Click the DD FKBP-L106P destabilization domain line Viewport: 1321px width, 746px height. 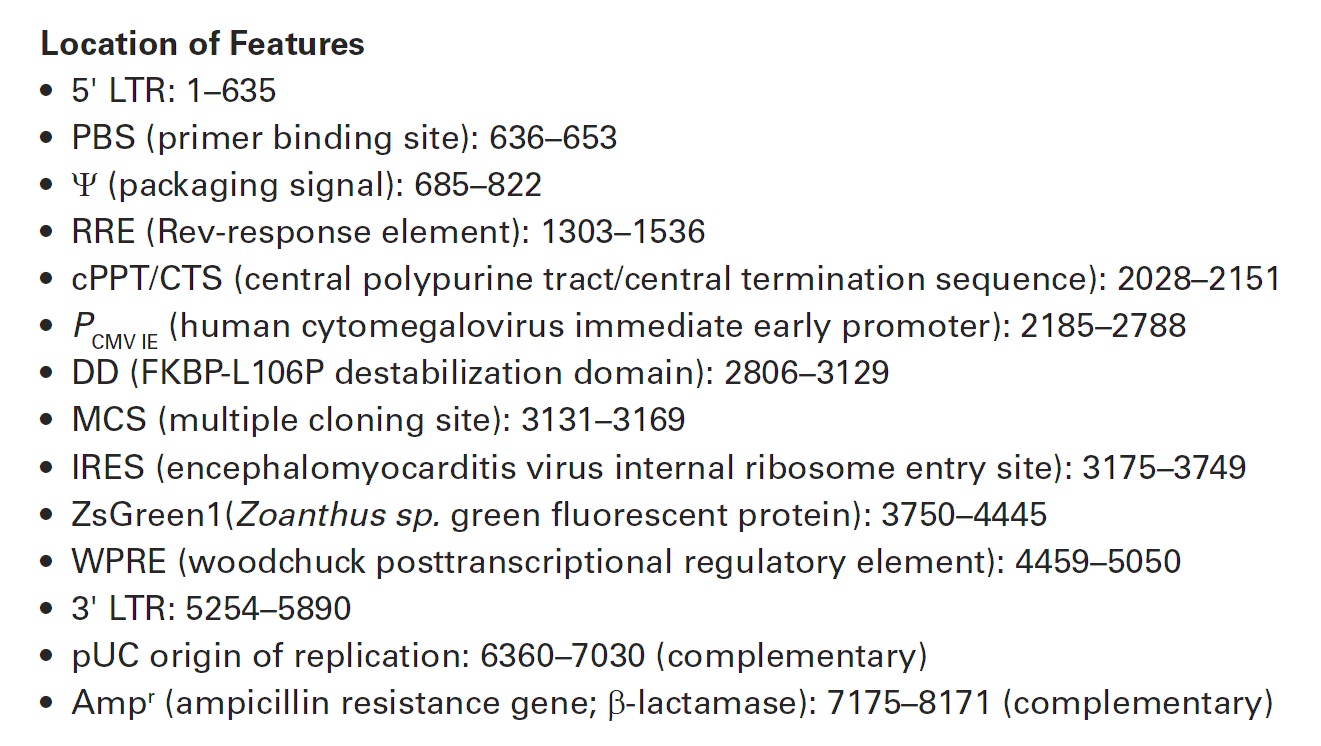(480, 373)
